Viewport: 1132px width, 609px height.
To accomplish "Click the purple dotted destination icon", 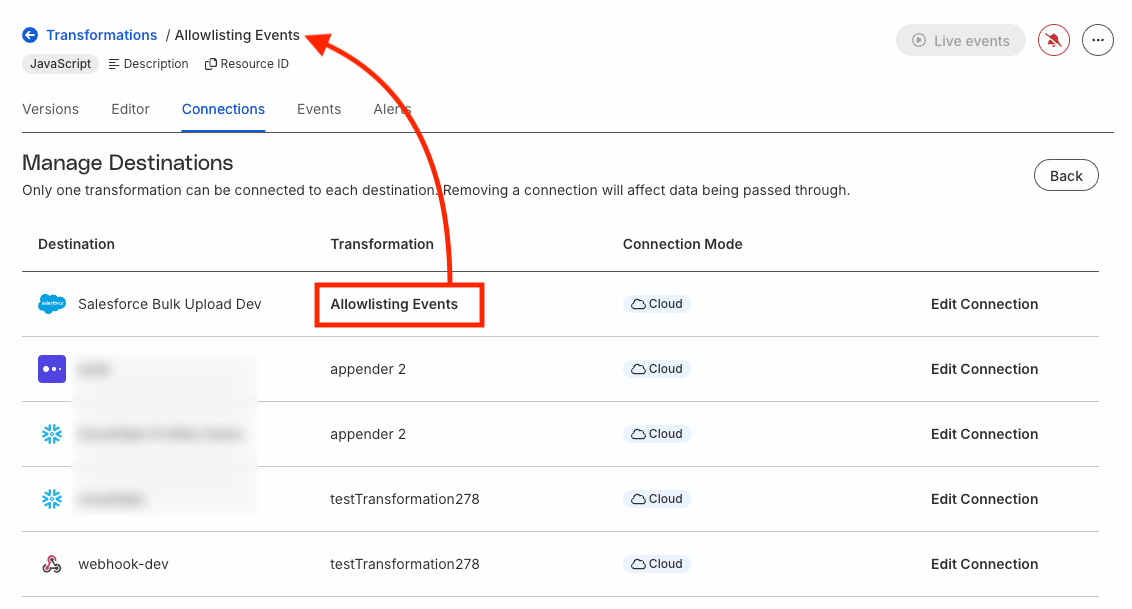I will coord(52,369).
